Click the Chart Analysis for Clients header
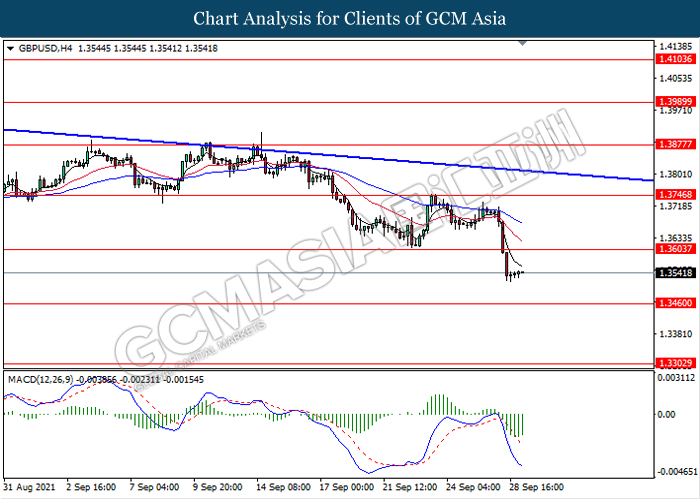The image size is (700, 500). [x=350, y=19]
